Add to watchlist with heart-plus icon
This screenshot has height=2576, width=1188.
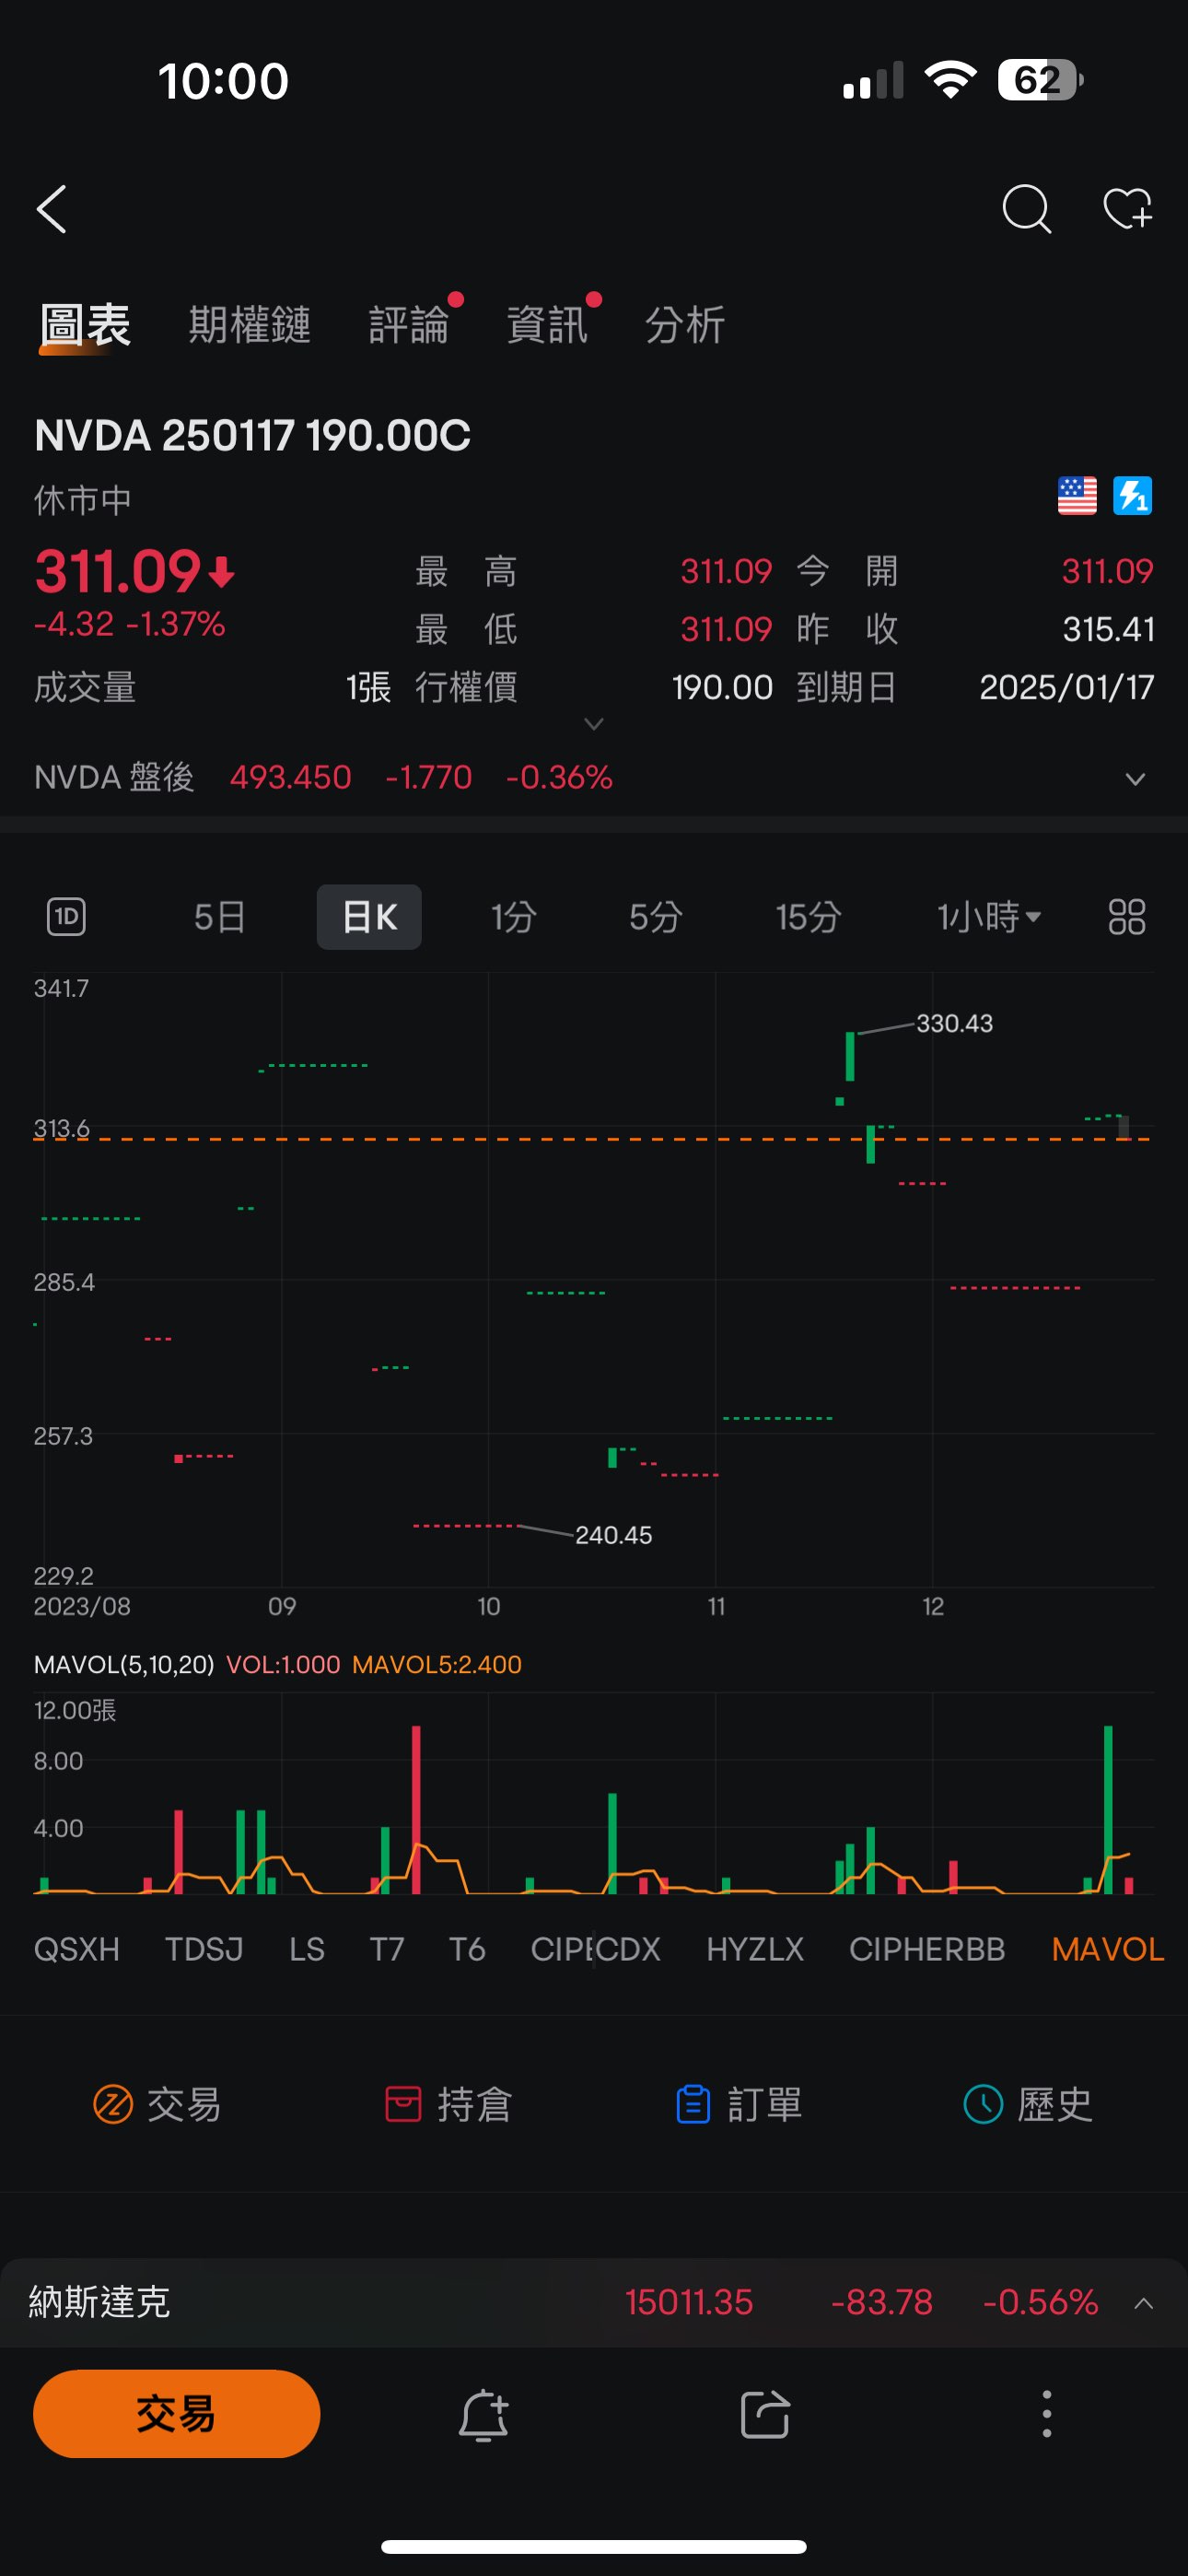tap(1128, 209)
